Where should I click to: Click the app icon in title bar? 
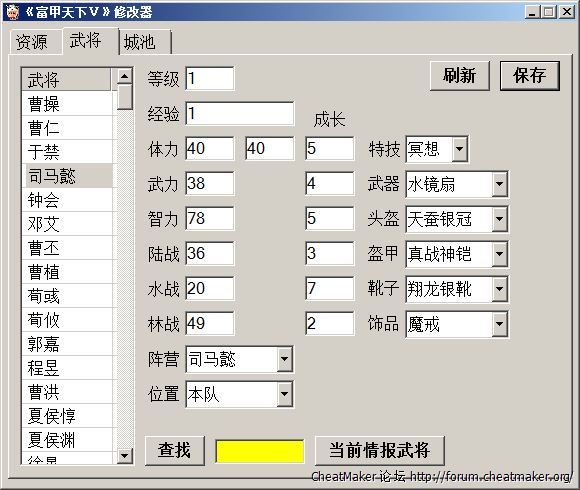pyautogui.click(x=12, y=12)
